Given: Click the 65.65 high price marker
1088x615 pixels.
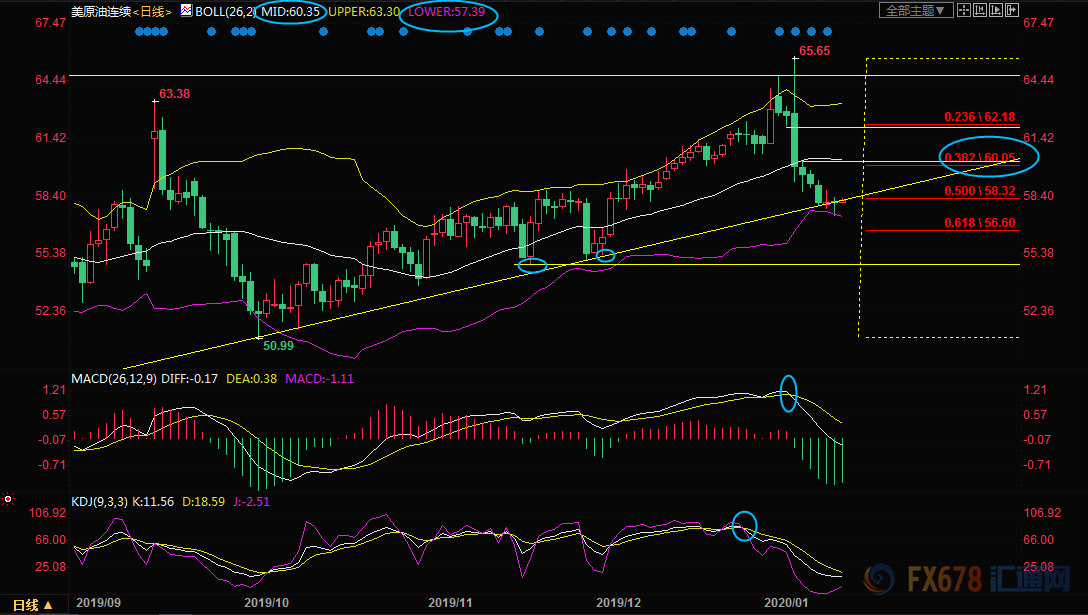Looking at the screenshot, I should (814, 50).
